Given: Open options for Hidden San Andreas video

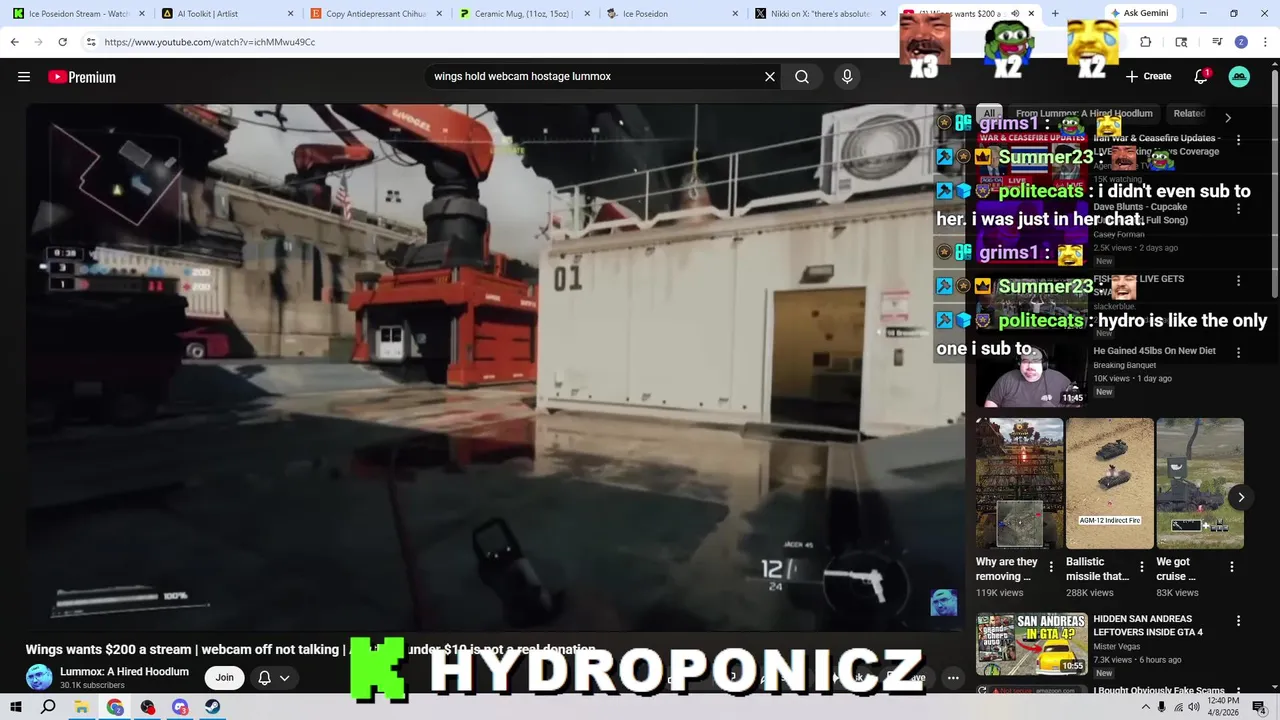Looking at the screenshot, I should (1238, 621).
